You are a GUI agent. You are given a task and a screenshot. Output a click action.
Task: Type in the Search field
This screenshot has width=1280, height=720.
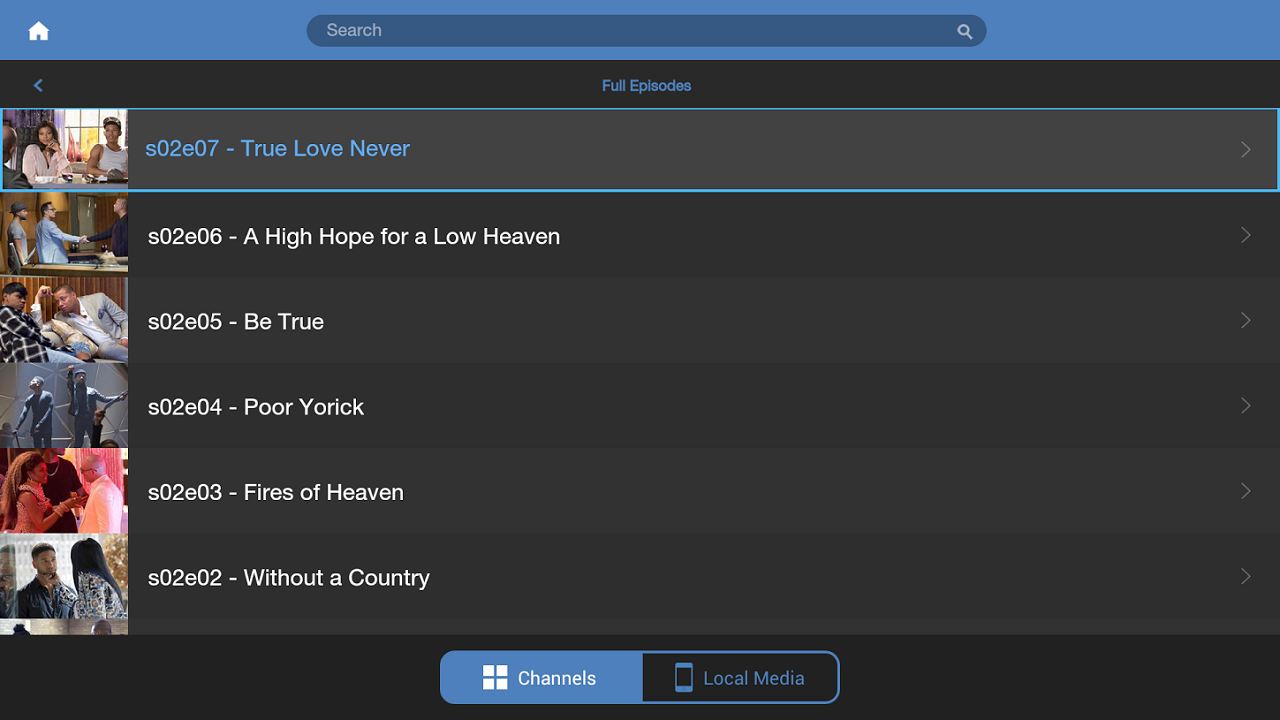coord(630,31)
